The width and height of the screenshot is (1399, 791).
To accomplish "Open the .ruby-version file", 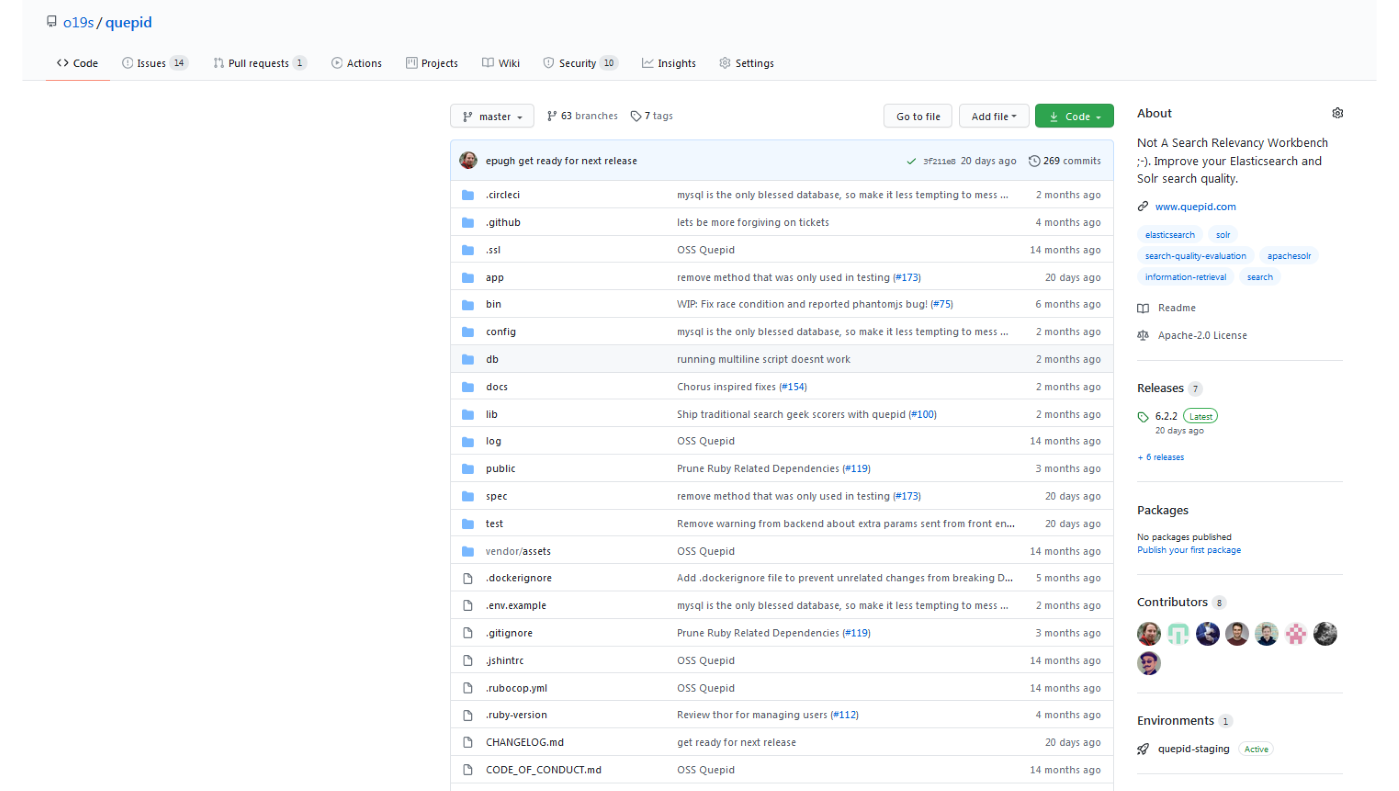I will tap(516, 715).
